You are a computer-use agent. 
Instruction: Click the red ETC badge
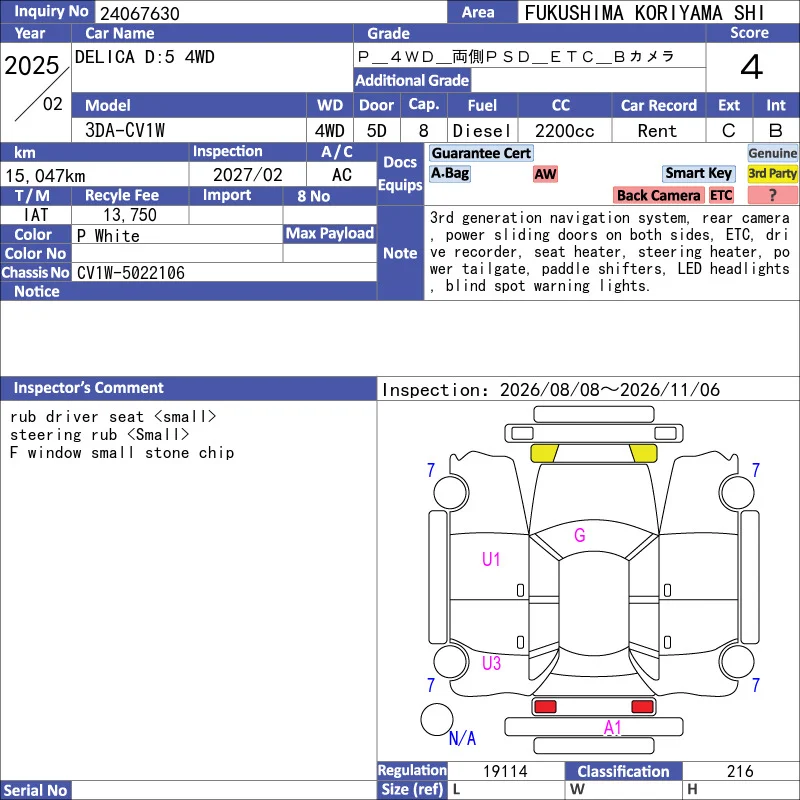click(x=721, y=195)
